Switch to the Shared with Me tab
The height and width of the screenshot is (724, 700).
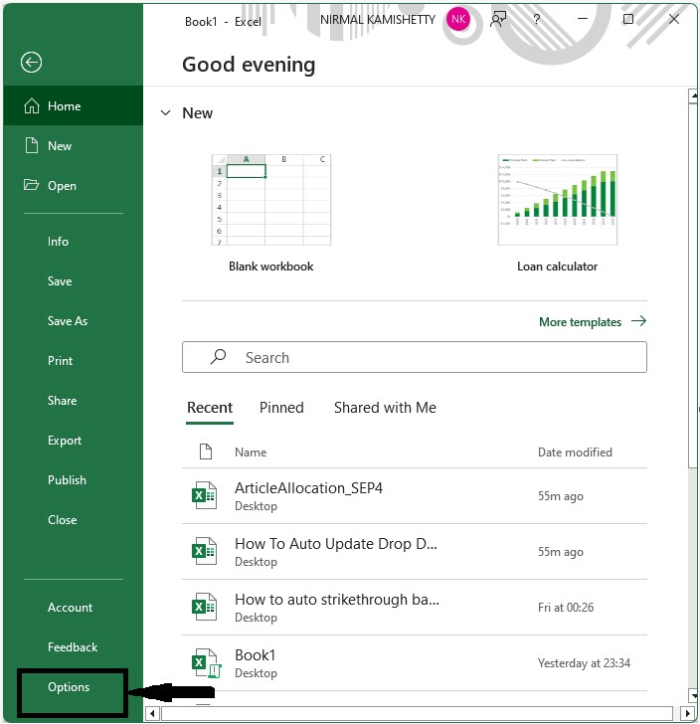pos(385,408)
